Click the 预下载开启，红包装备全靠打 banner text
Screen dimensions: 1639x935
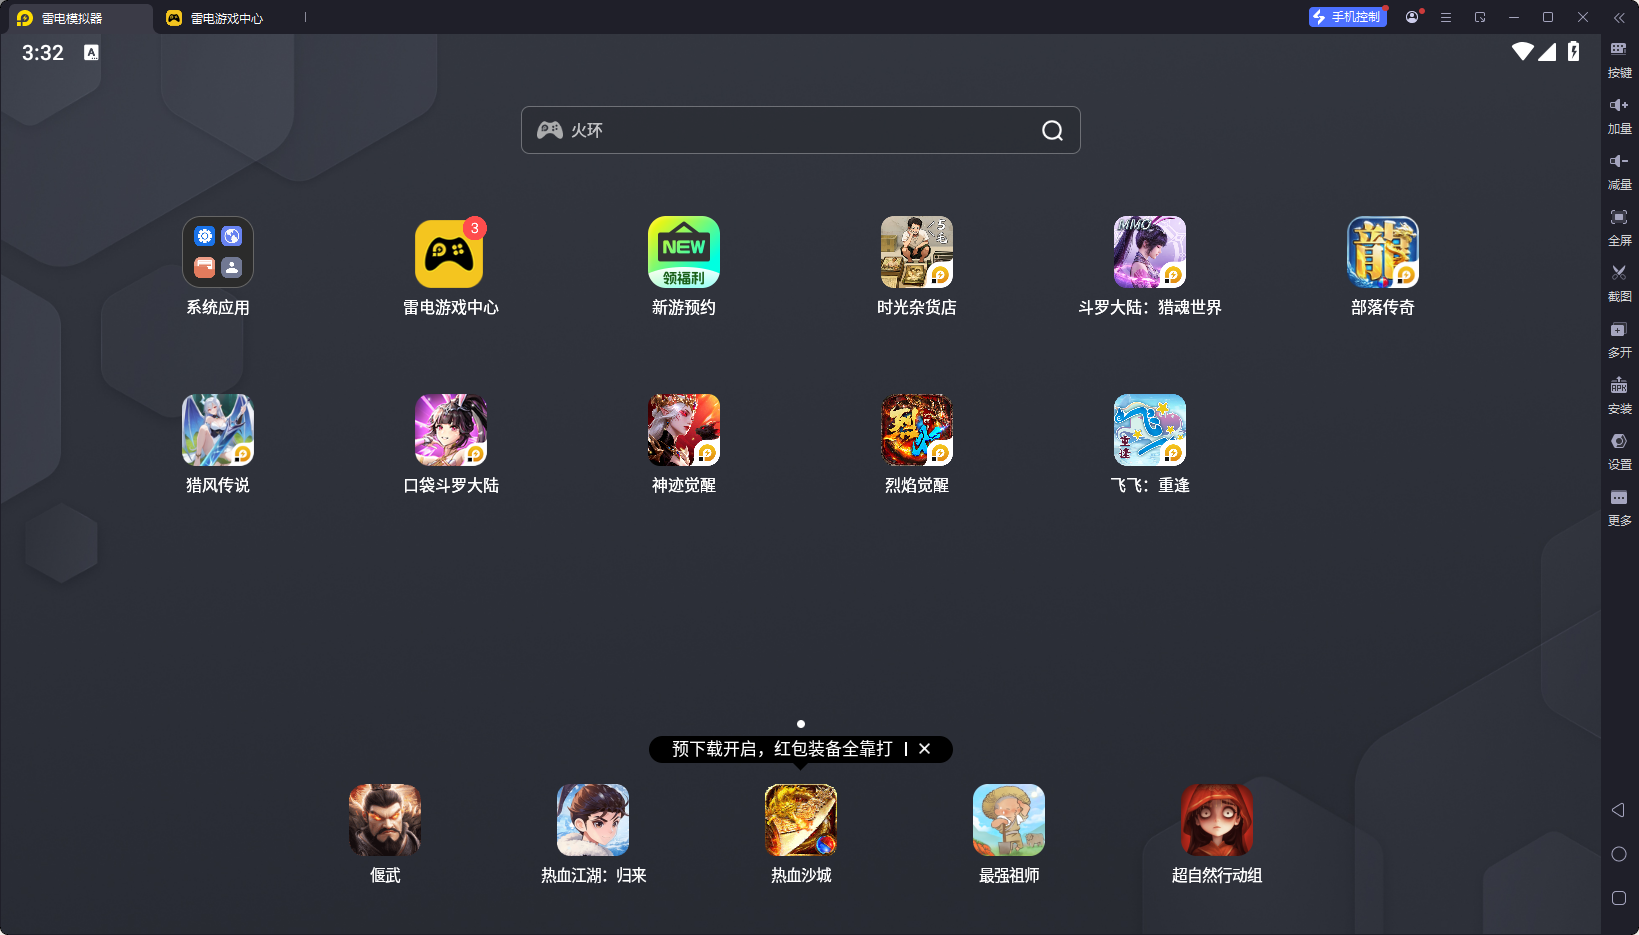click(782, 749)
